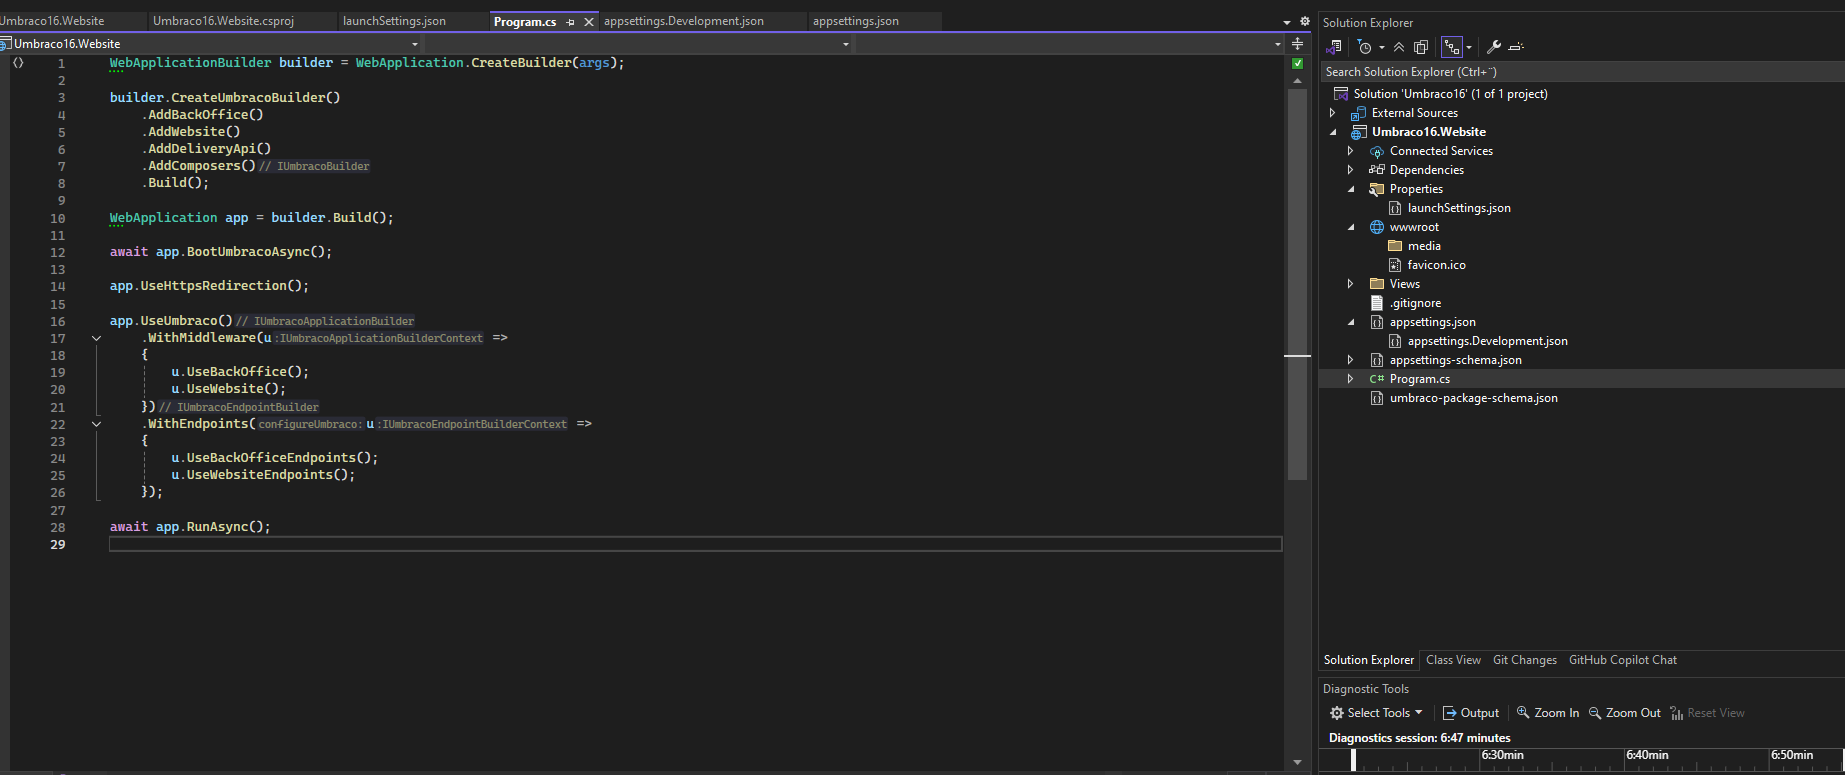Screen dimensions: 1845x775
Task: Collapse the WithMiddleware code block
Action: 96,338
